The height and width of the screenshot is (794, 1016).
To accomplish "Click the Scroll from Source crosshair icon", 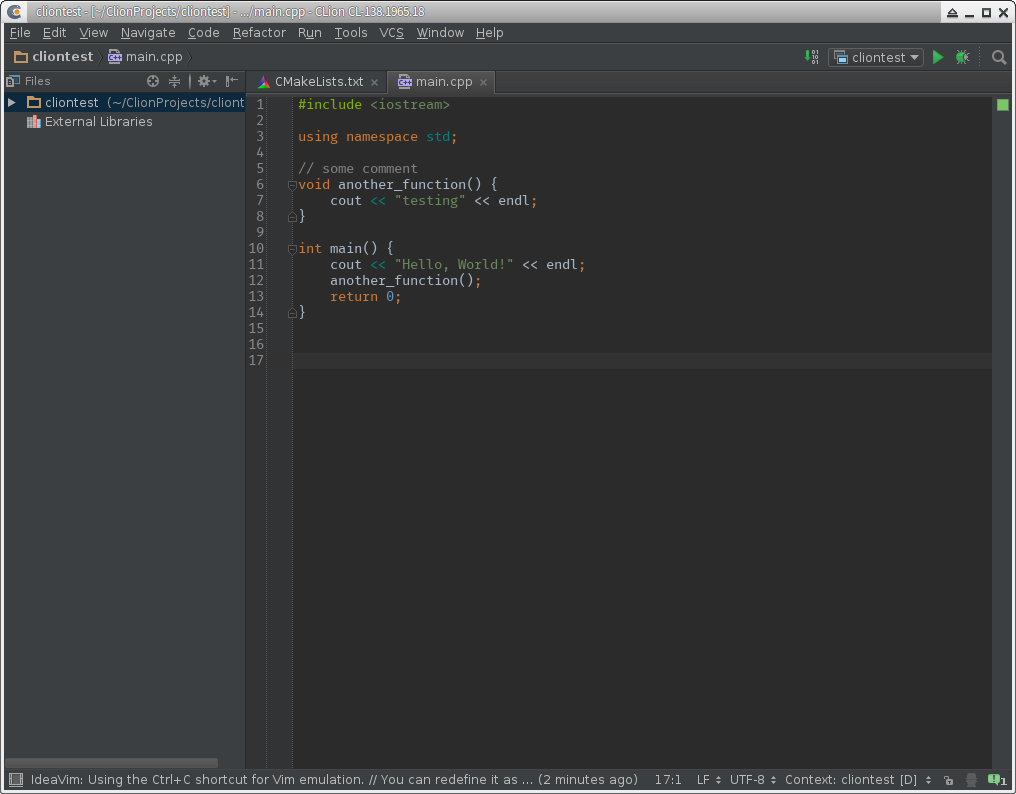I will click(x=153, y=81).
